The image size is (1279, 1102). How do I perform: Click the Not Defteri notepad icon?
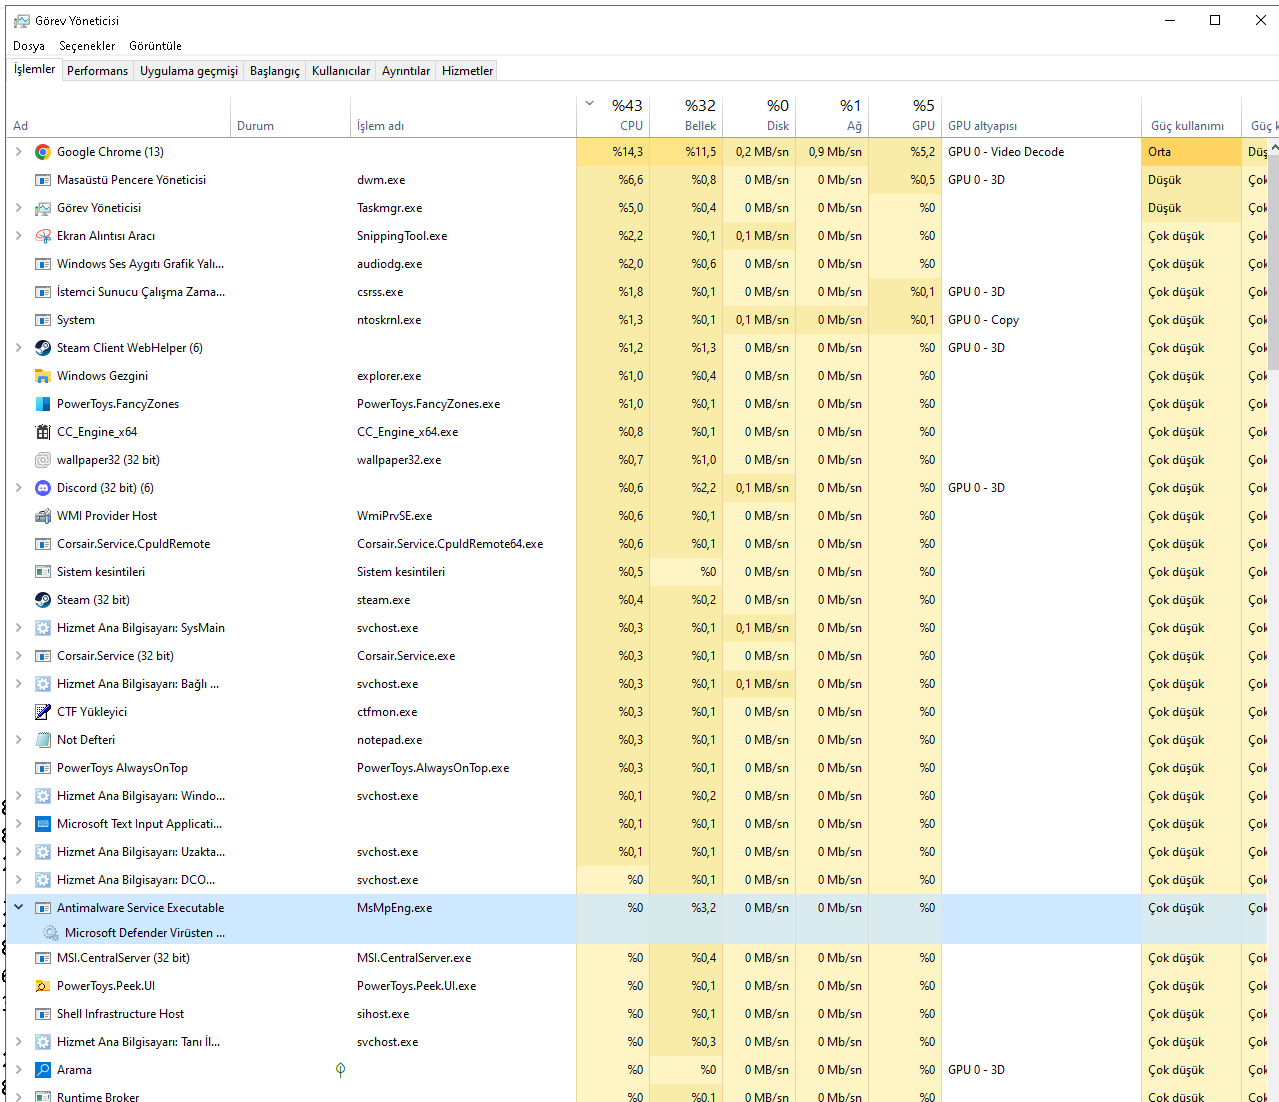43,740
